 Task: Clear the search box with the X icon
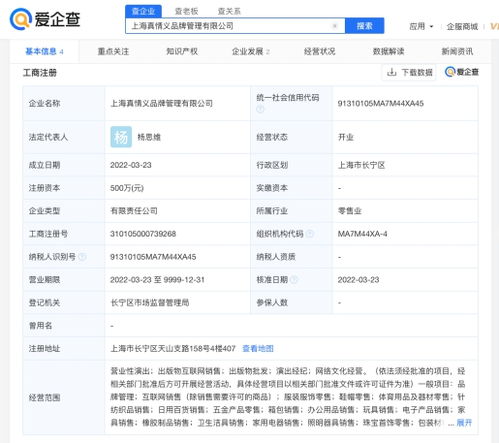coord(335,26)
